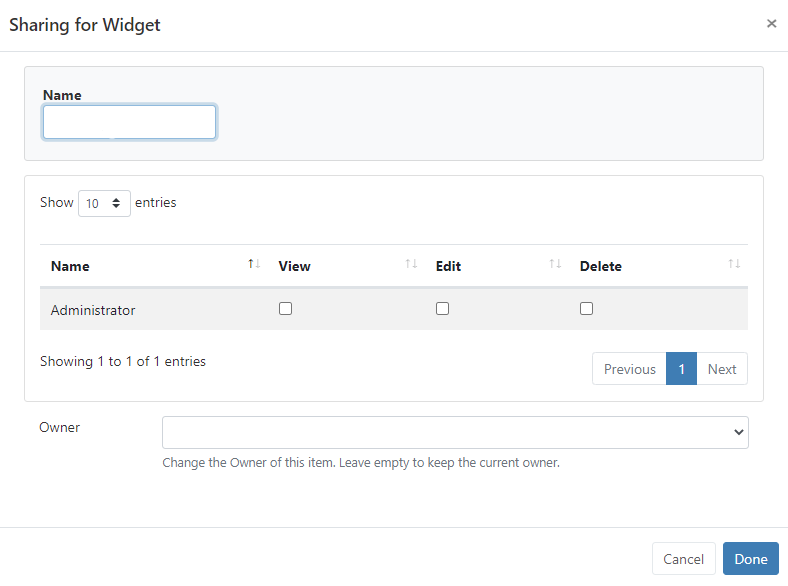Click the Sharing for Widget title
Image resolution: width=788 pixels, height=586 pixels.
(85, 25)
